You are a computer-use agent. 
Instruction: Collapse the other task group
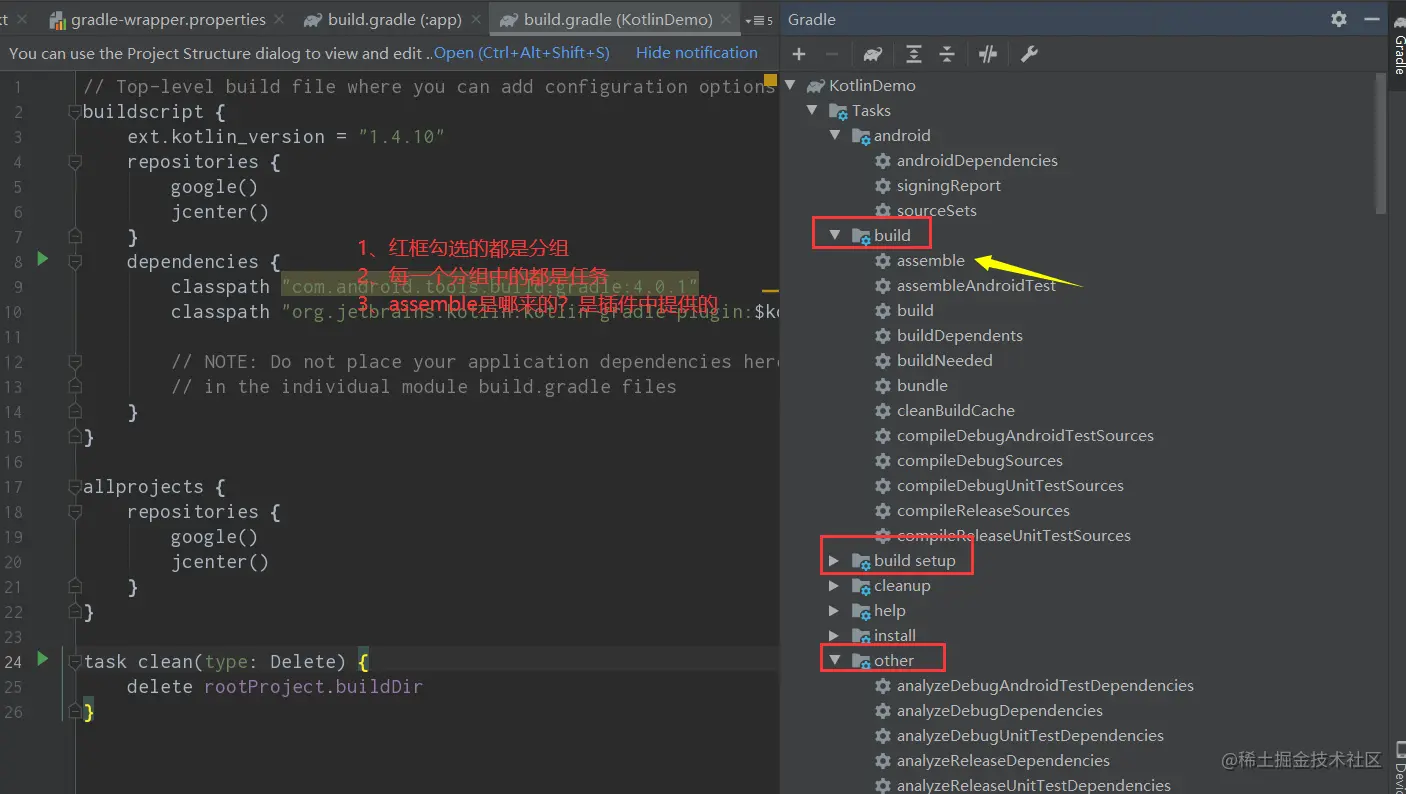point(835,660)
